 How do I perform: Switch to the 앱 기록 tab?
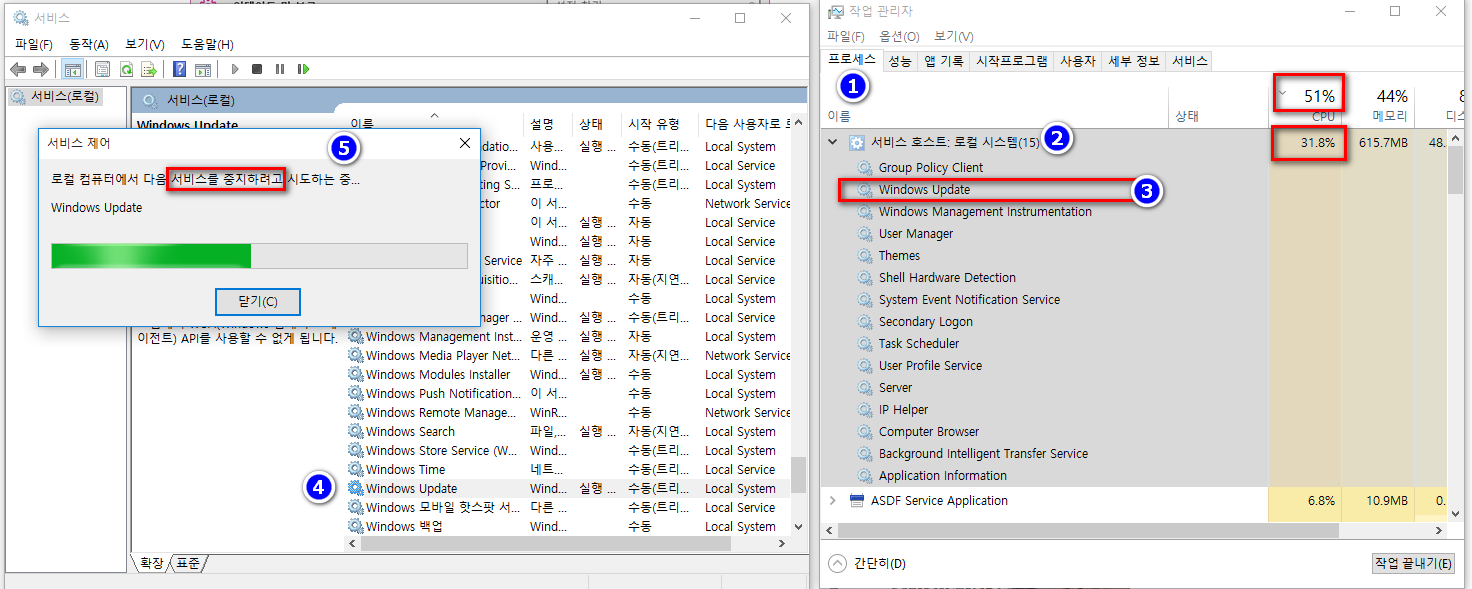click(944, 61)
